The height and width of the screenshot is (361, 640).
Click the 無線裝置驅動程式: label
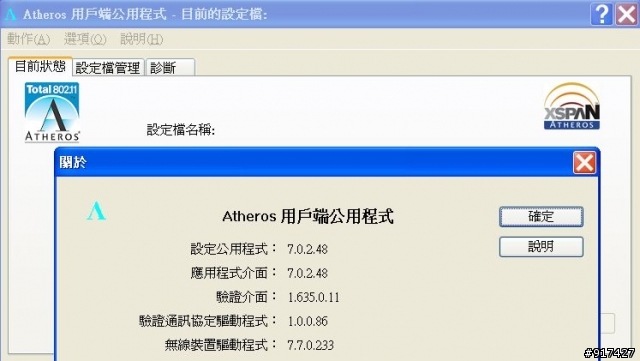point(220,345)
